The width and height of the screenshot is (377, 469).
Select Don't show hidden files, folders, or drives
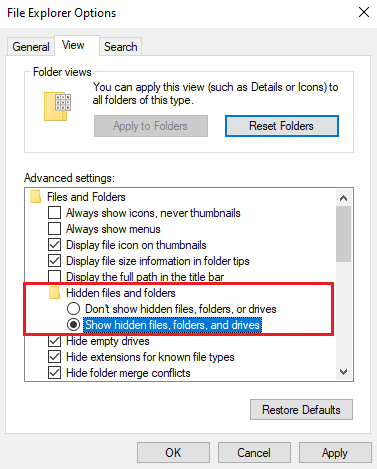point(73,309)
